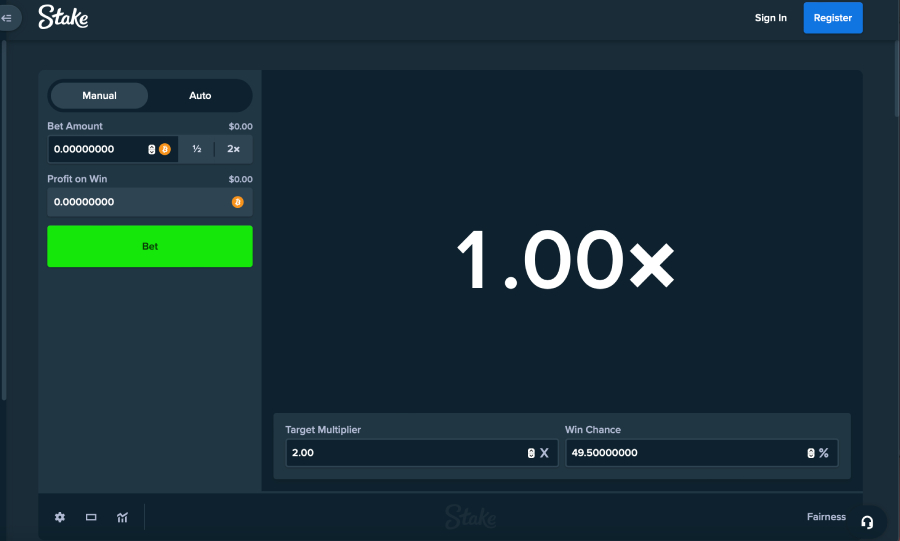Click the Win Chance input field
Image resolution: width=900 pixels, height=541 pixels.
point(680,453)
